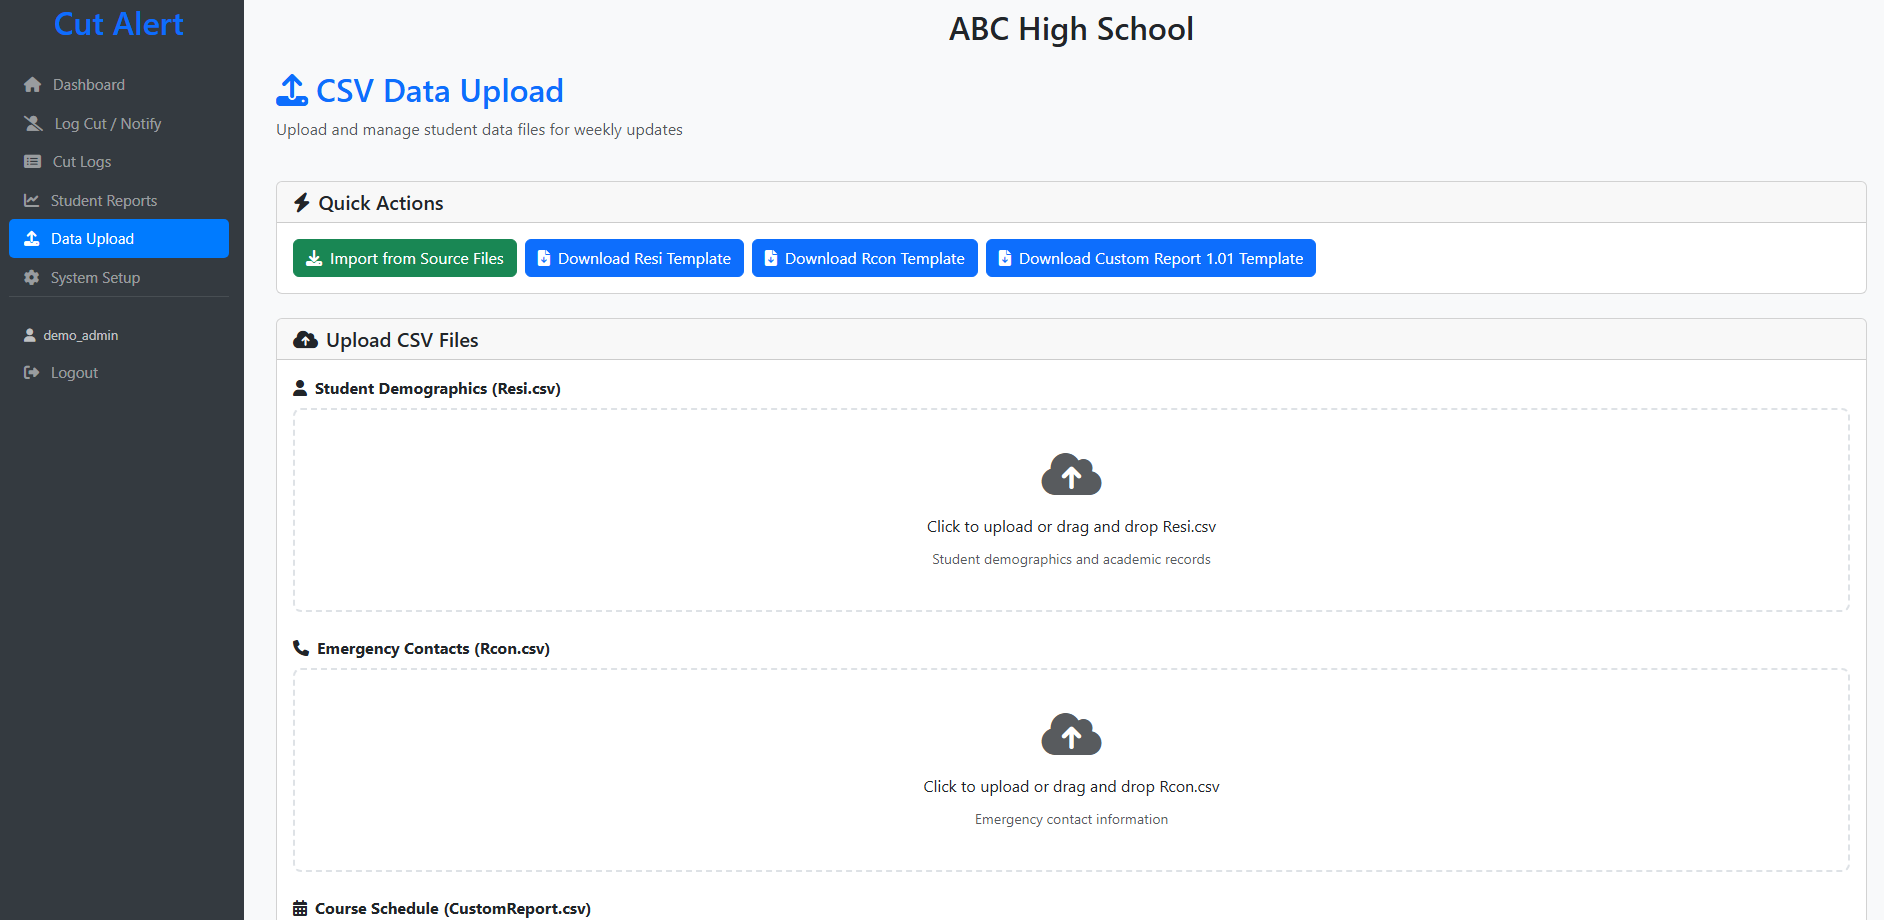
Task: Click the demo_admin user icon
Action: [x=30, y=336]
